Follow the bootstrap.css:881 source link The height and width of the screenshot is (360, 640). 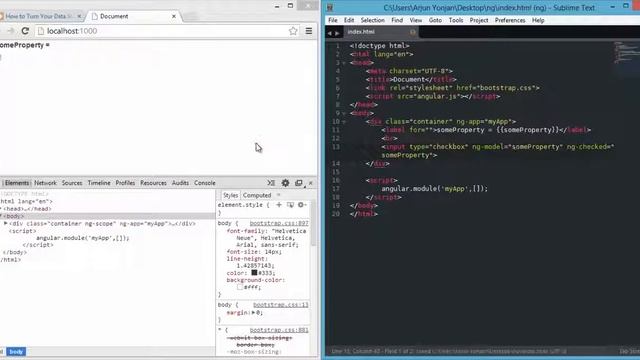279,330
